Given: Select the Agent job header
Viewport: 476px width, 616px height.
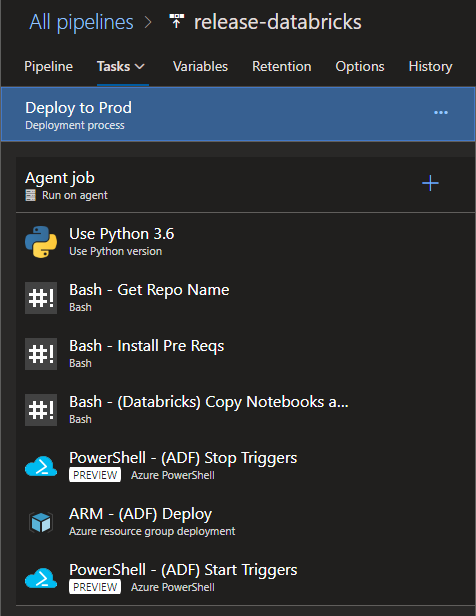Looking at the screenshot, I should pos(245,185).
